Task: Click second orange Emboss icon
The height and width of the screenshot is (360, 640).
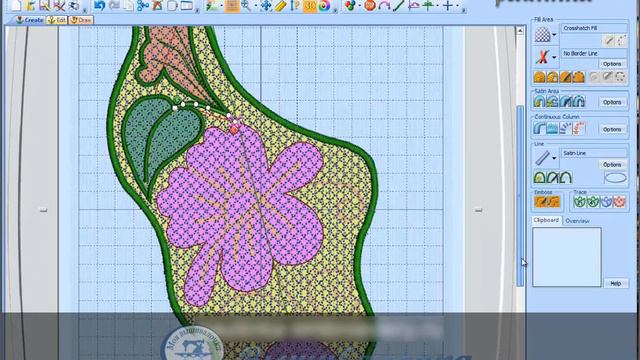Action: (x=554, y=202)
